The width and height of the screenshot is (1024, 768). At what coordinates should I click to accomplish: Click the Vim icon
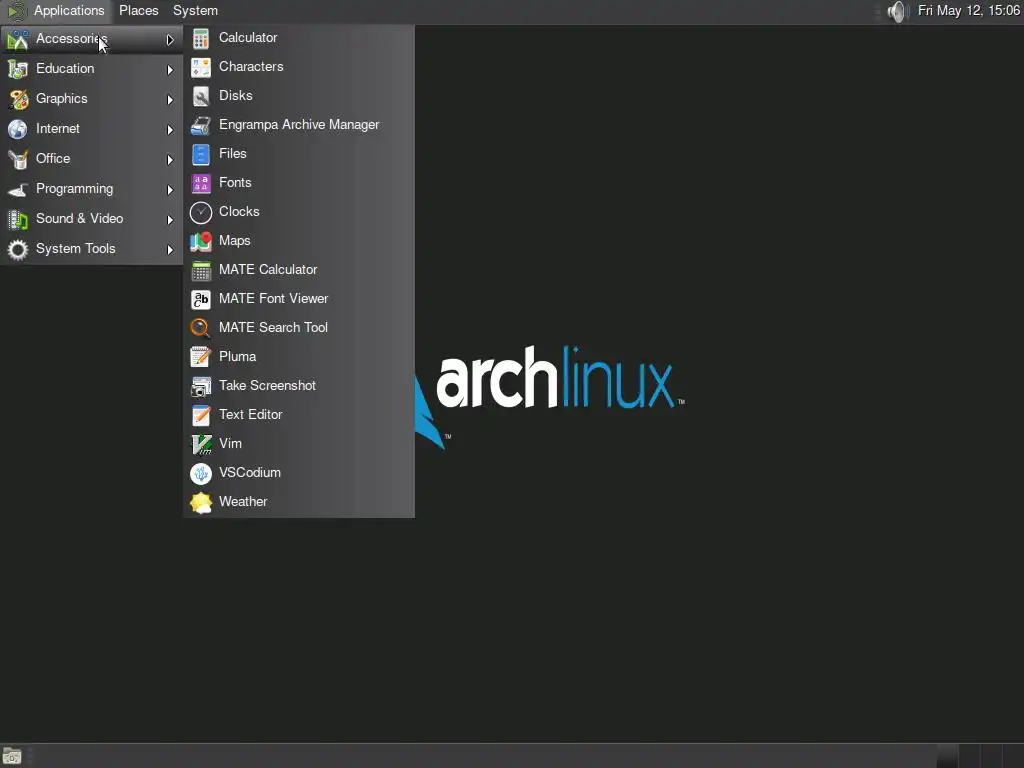click(x=200, y=444)
